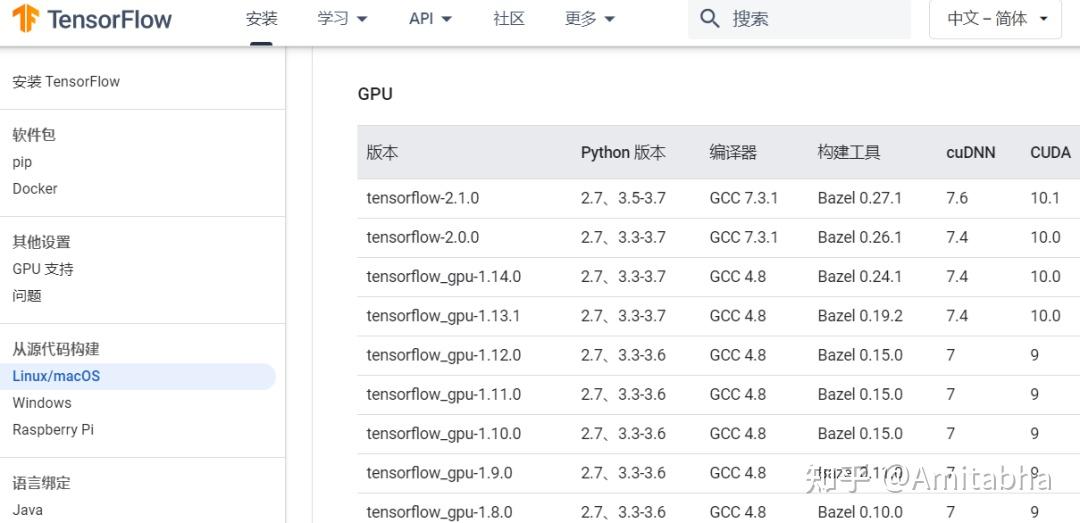Image resolution: width=1080 pixels, height=523 pixels.
Task: Click the tensorflow_gpu-1.9.0 cell
Action: click(x=439, y=473)
